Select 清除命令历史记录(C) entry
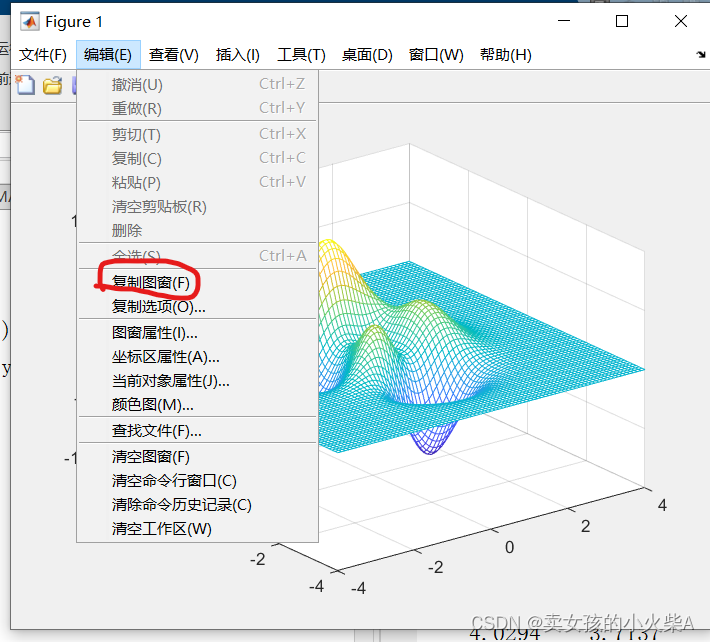The height and width of the screenshot is (642, 710). pyautogui.click(x=197, y=504)
